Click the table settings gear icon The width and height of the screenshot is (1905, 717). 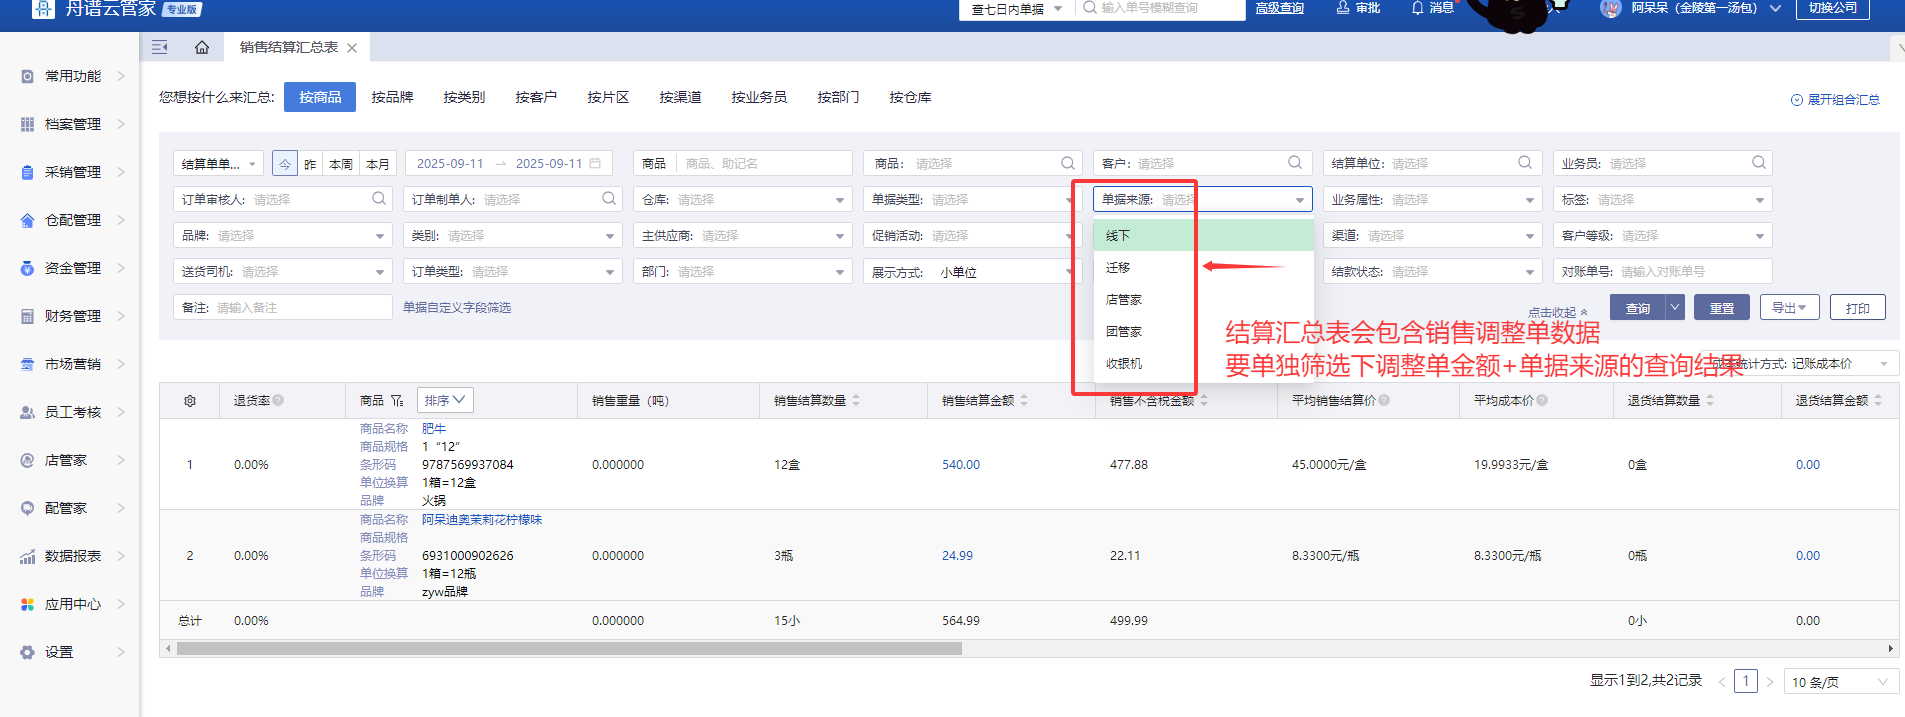(190, 401)
